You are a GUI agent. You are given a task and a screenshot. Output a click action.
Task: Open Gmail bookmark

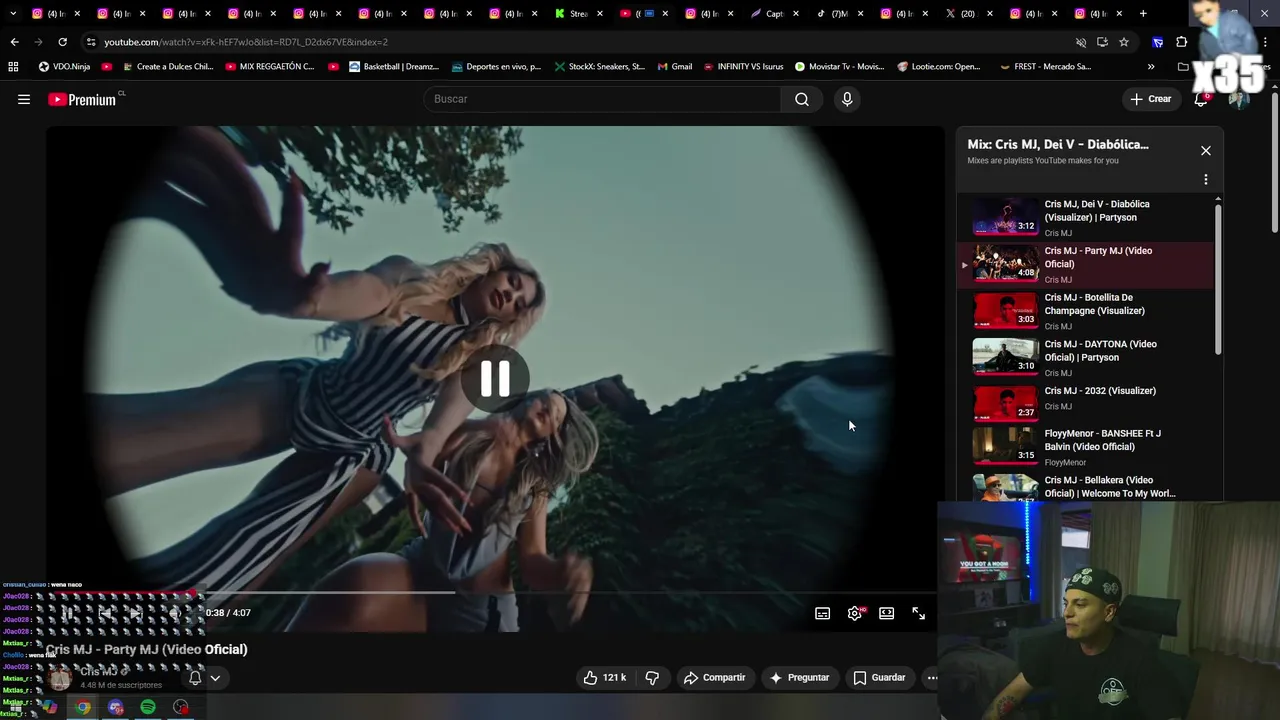click(675, 67)
